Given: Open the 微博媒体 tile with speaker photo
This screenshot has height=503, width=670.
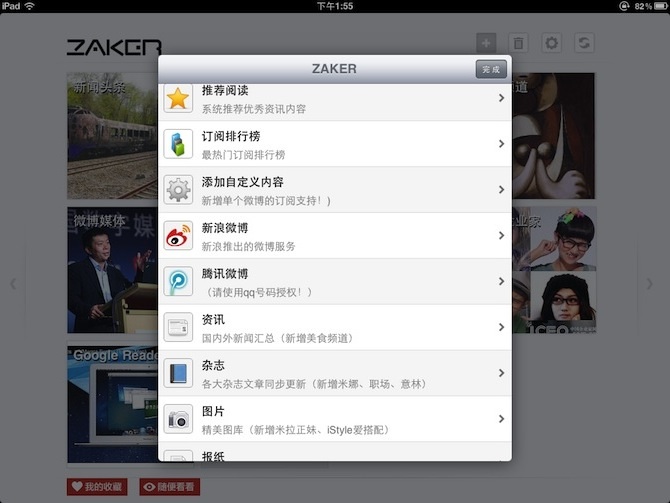Looking at the screenshot, I should pos(113,270).
